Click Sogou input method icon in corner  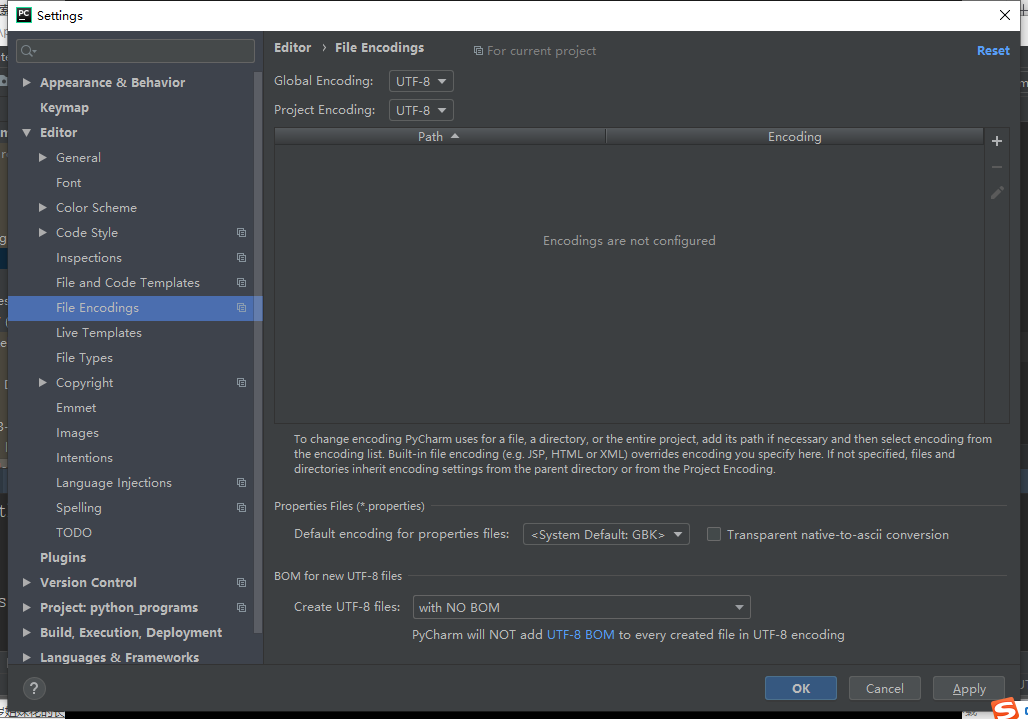tap(1004, 709)
